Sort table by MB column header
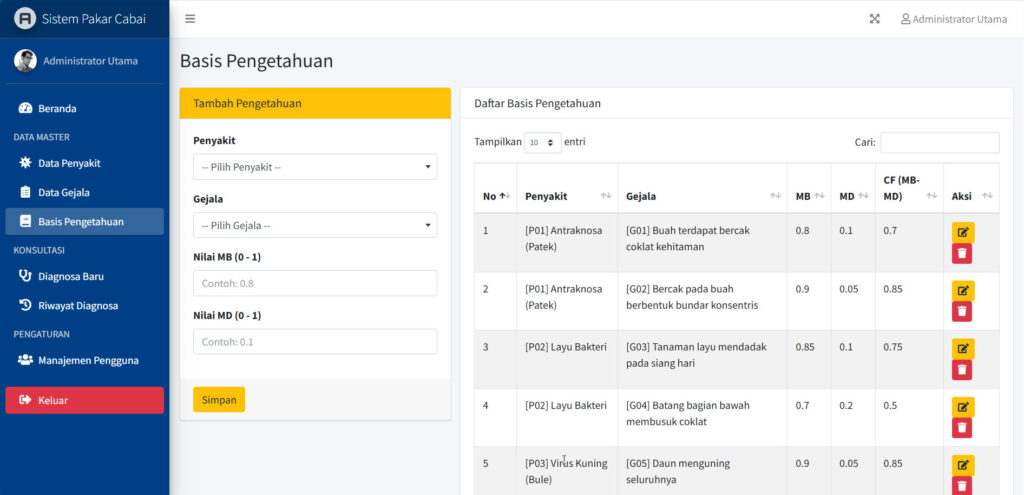The image size is (1024, 495). coord(808,196)
